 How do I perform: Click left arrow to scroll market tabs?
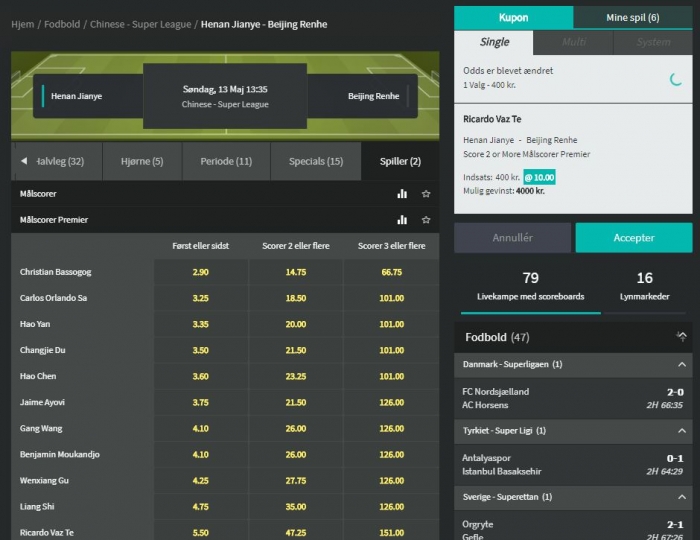coord(24,161)
